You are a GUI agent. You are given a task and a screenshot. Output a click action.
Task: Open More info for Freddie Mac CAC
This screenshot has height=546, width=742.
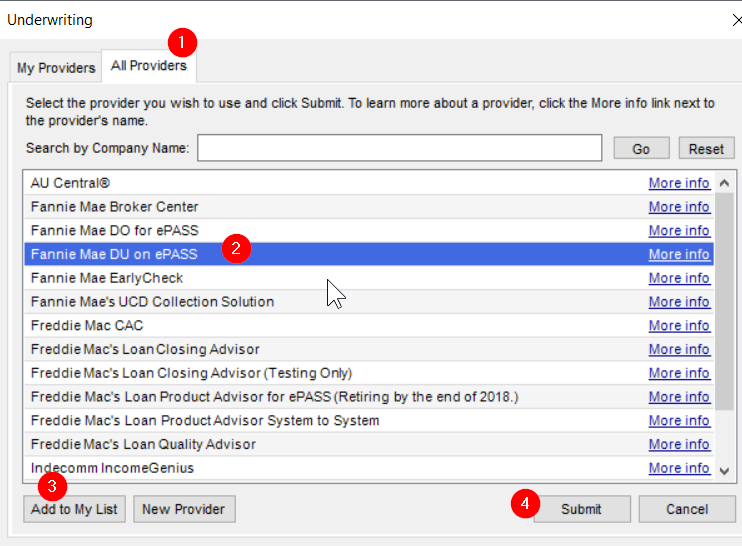tap(679, 326)
